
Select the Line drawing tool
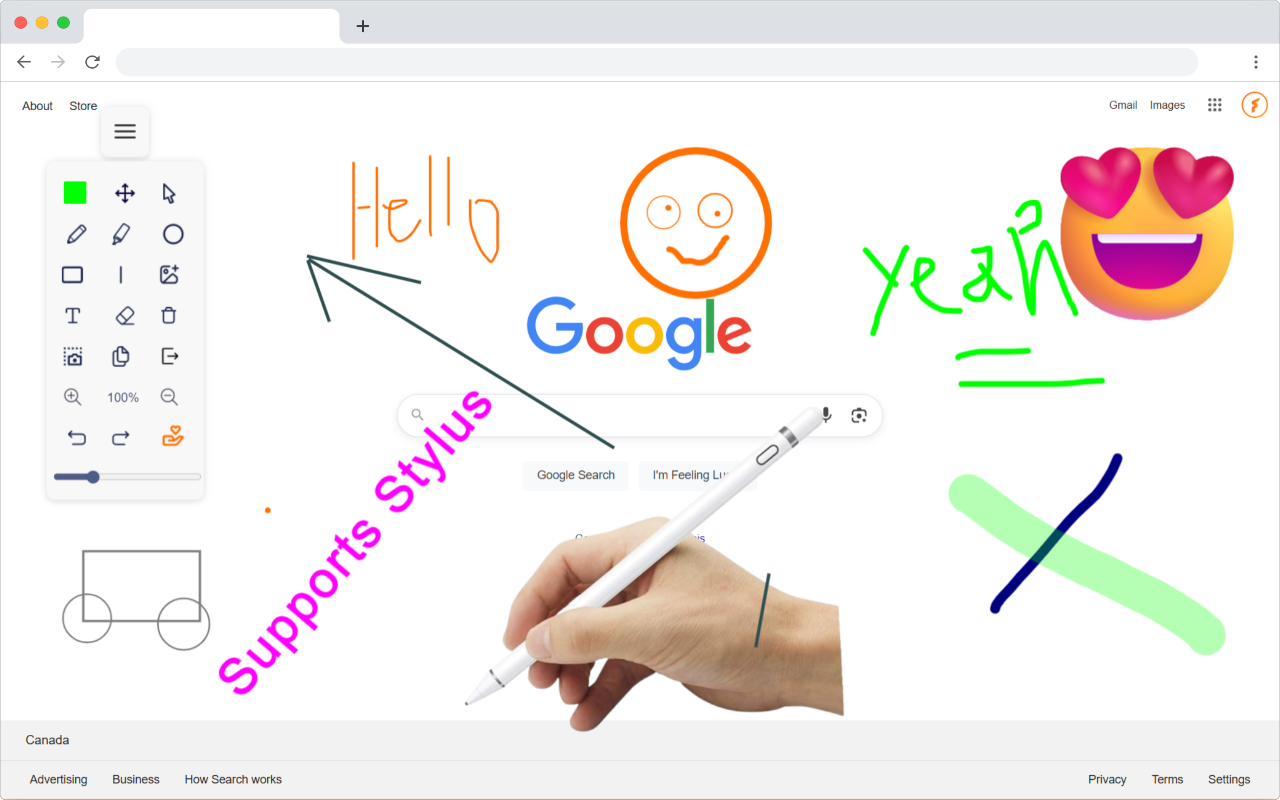coord(121,274)
